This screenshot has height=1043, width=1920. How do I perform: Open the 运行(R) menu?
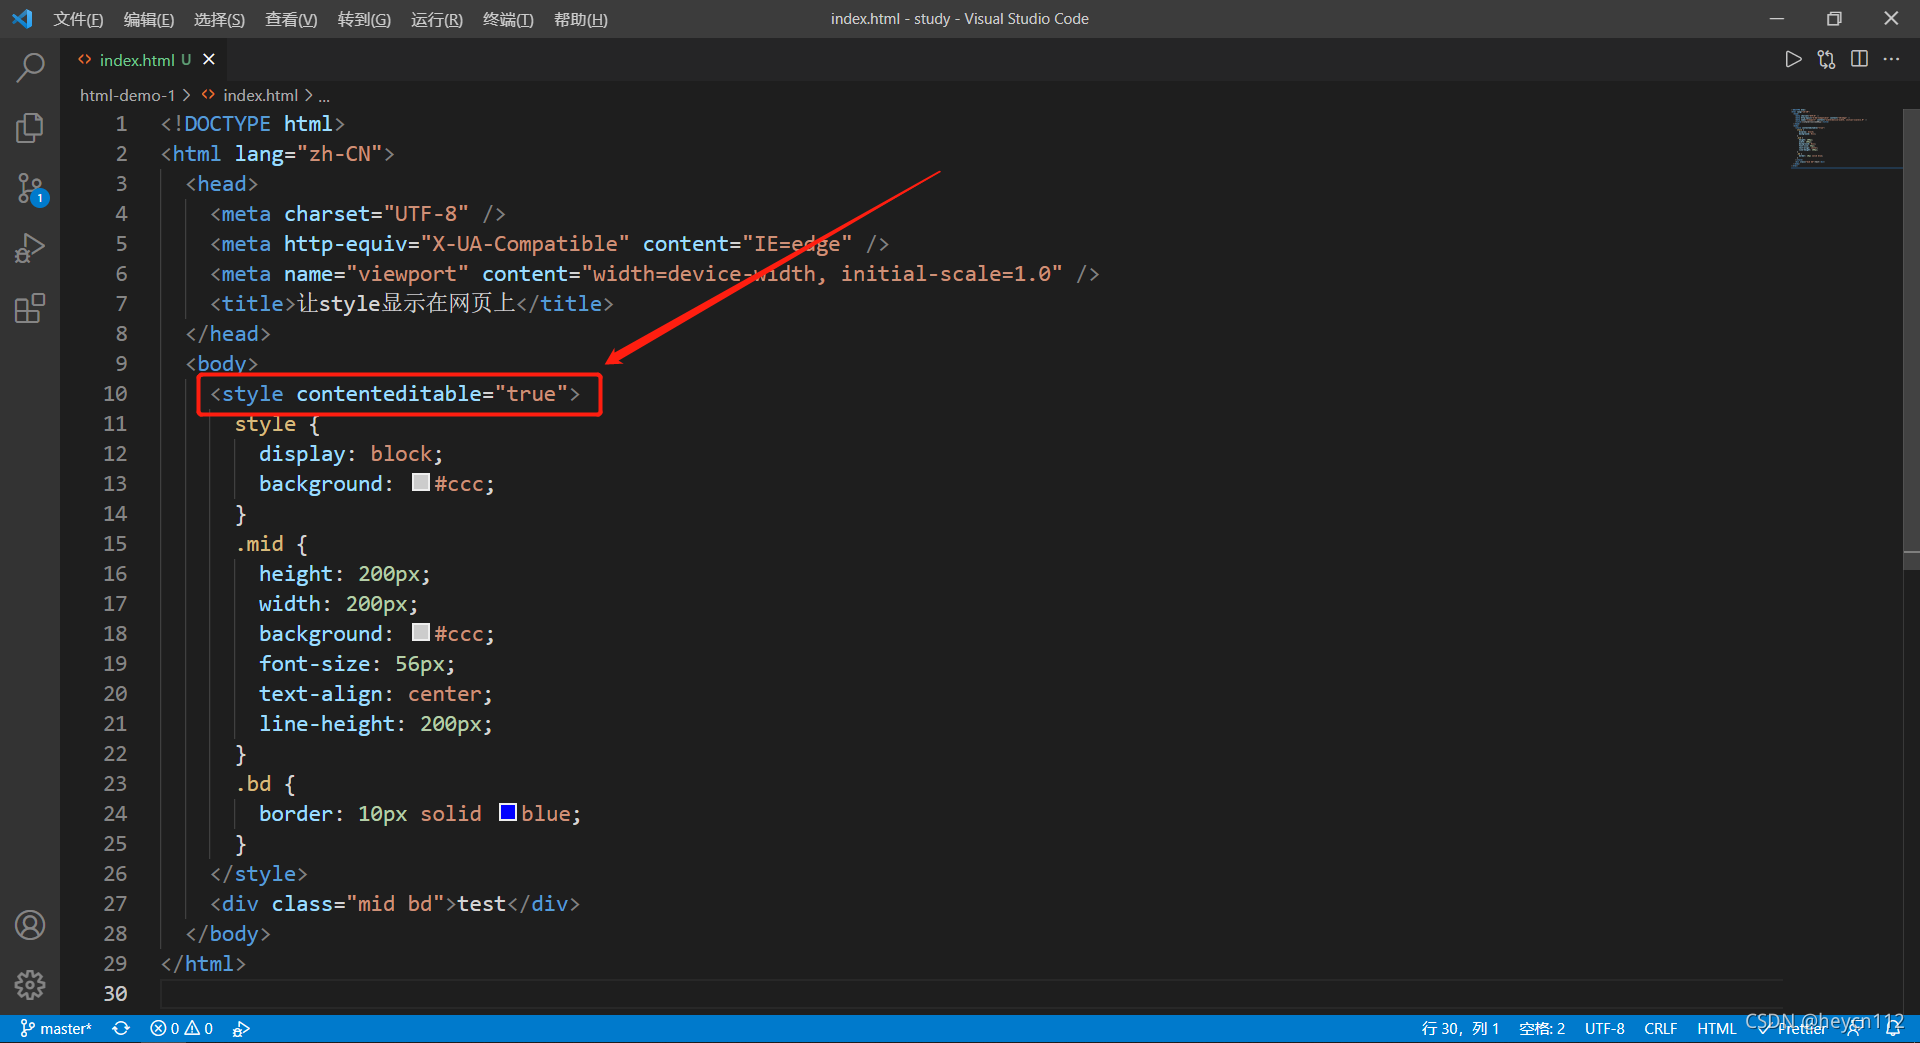(x=437, y=19)
